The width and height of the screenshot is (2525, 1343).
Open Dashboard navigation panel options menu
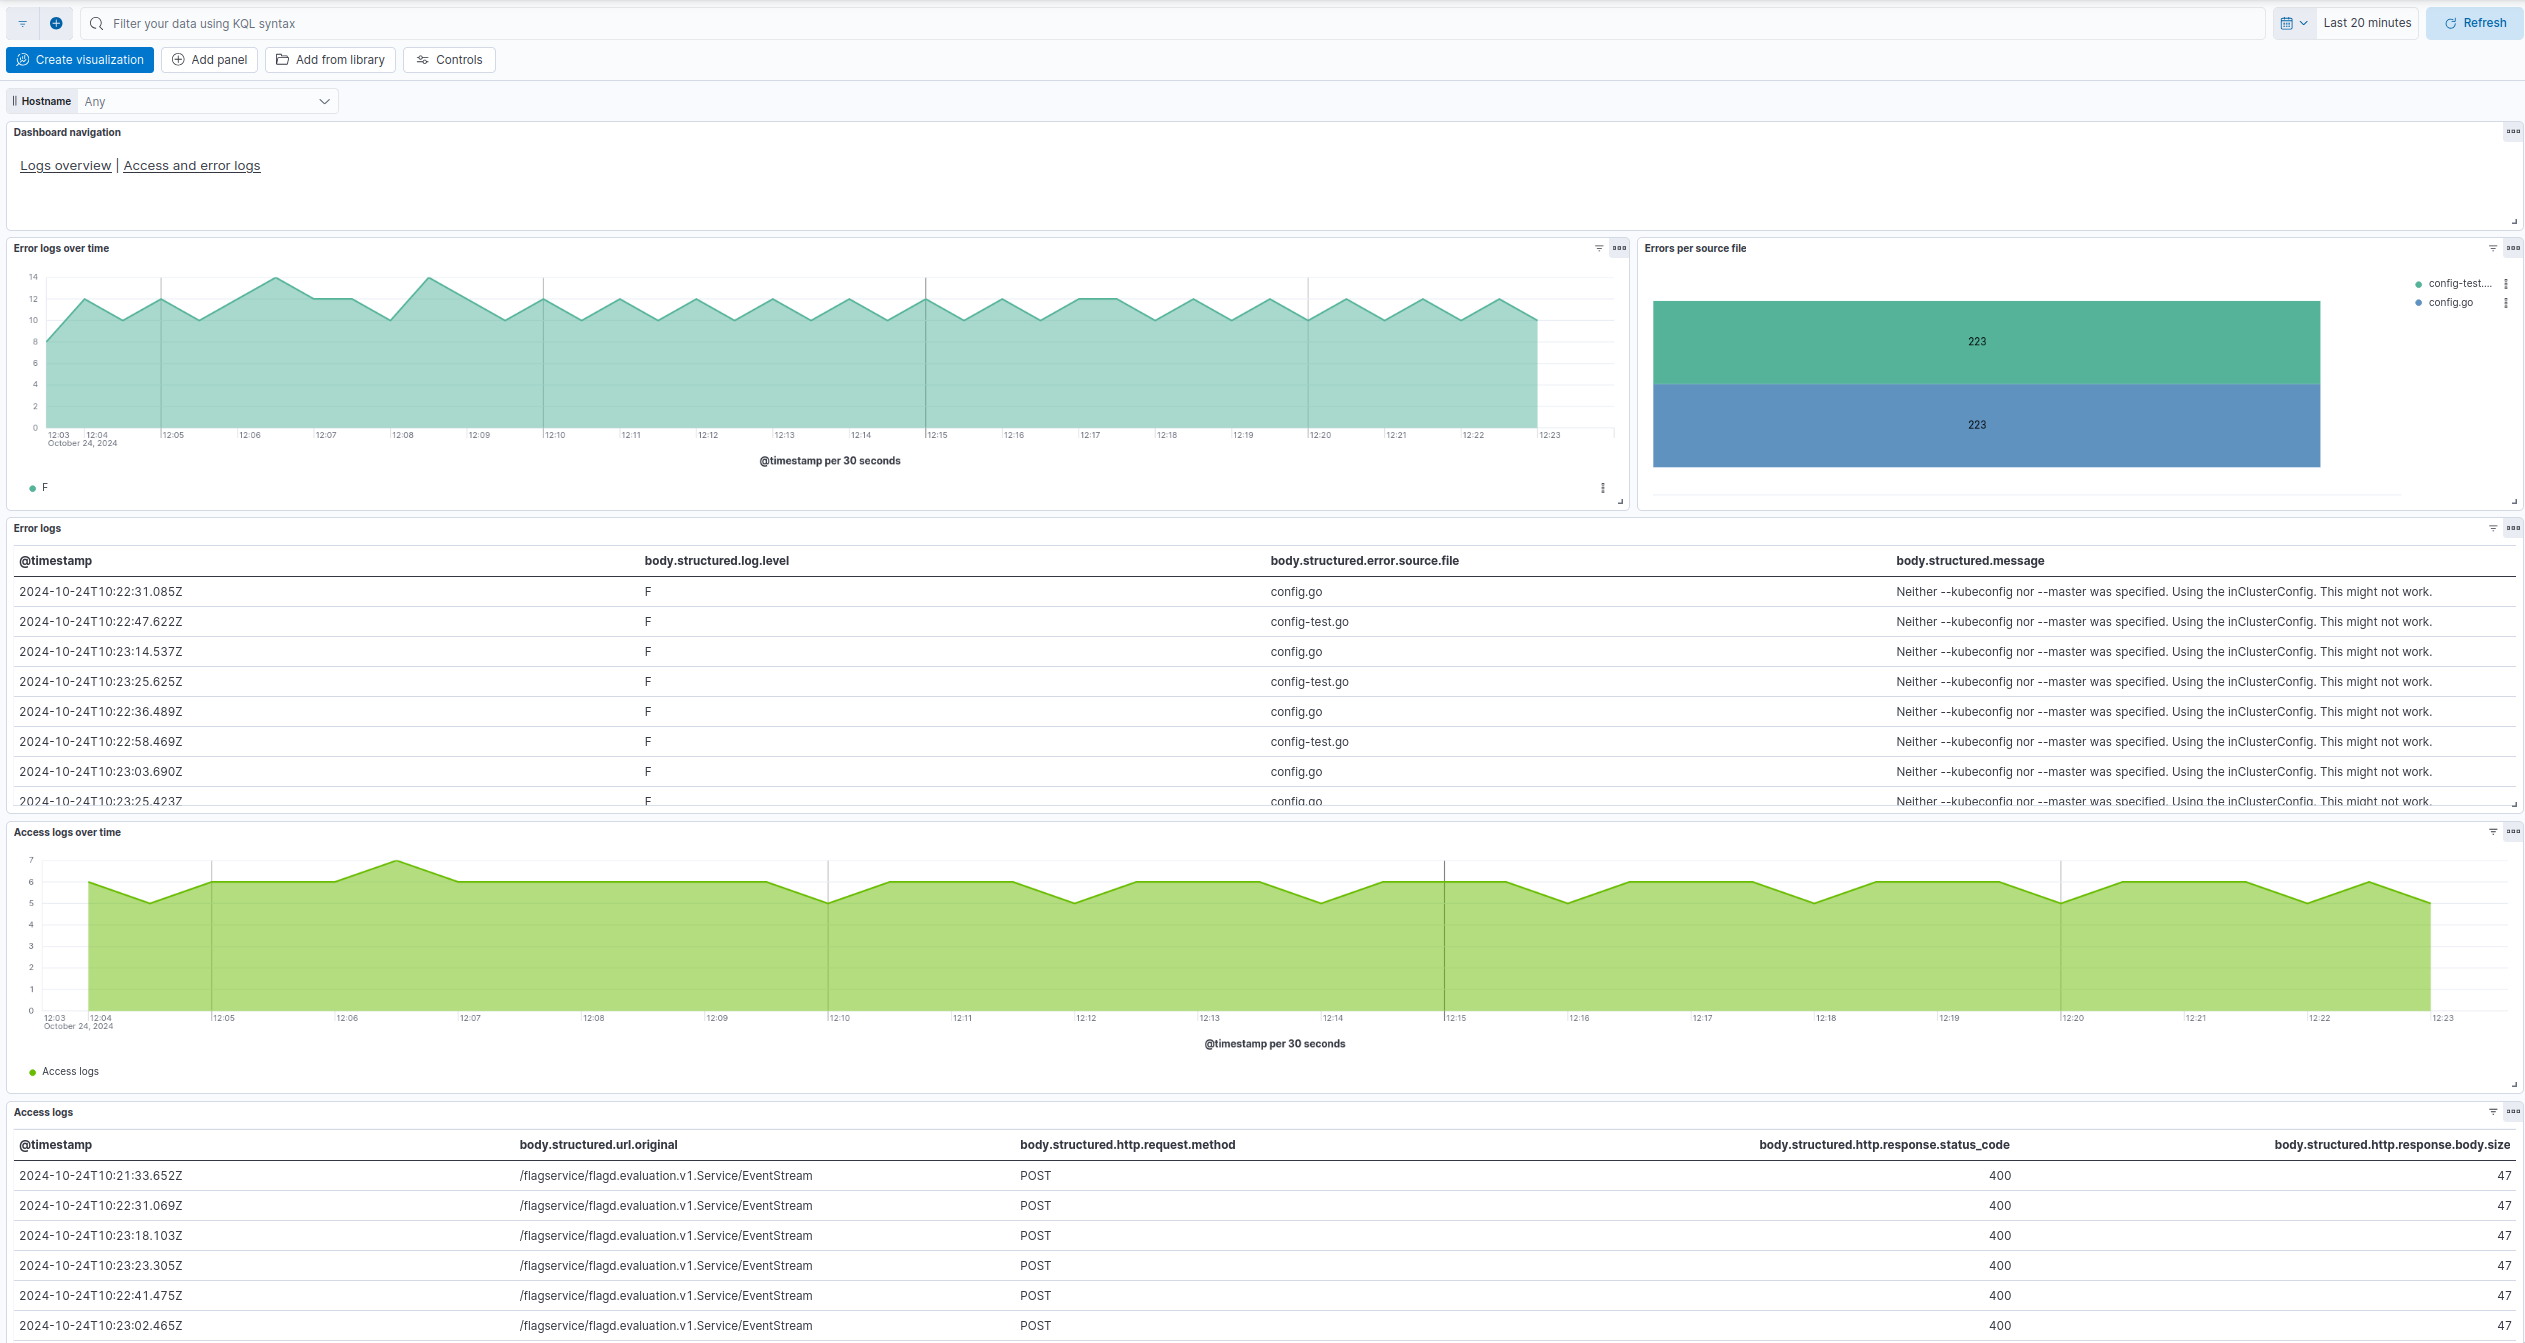2512,132
